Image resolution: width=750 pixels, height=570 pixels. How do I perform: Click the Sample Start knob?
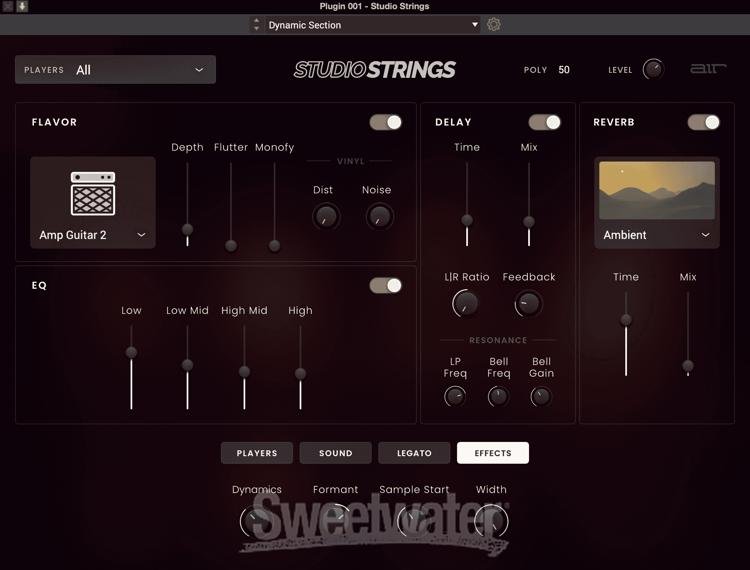(x=414, y=521)
